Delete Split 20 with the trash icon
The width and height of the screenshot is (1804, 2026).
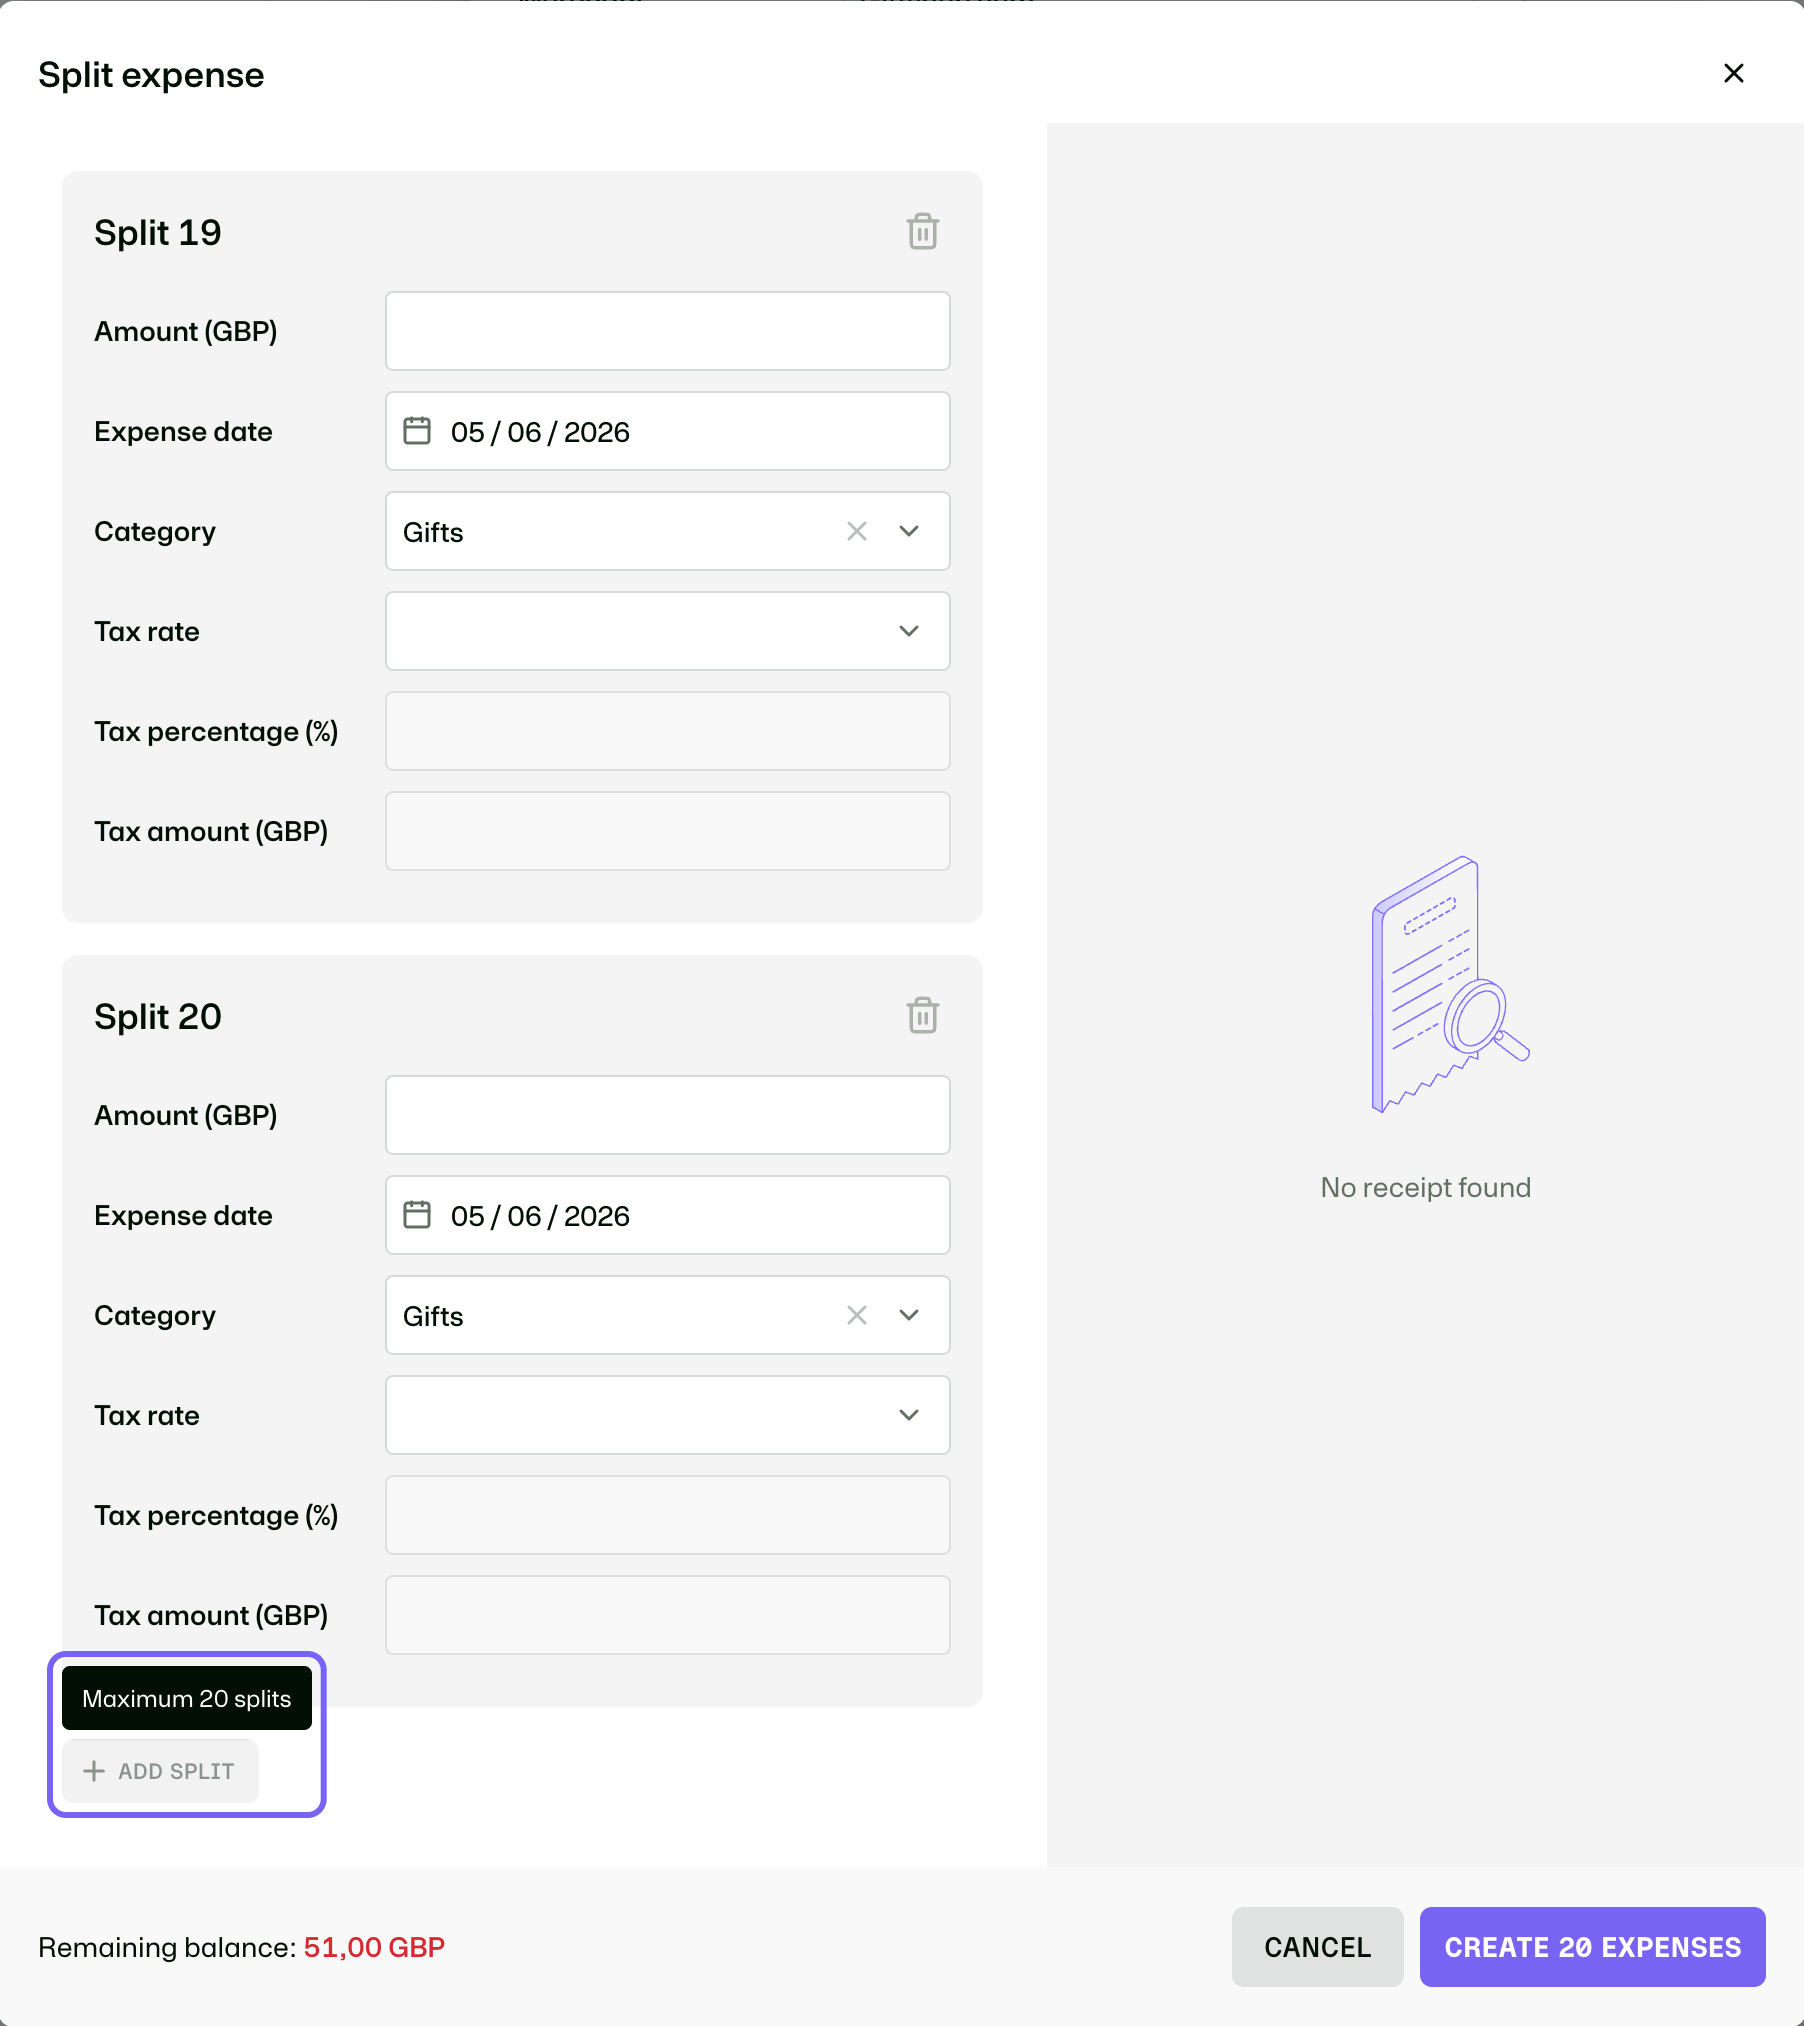(922, 1015)
